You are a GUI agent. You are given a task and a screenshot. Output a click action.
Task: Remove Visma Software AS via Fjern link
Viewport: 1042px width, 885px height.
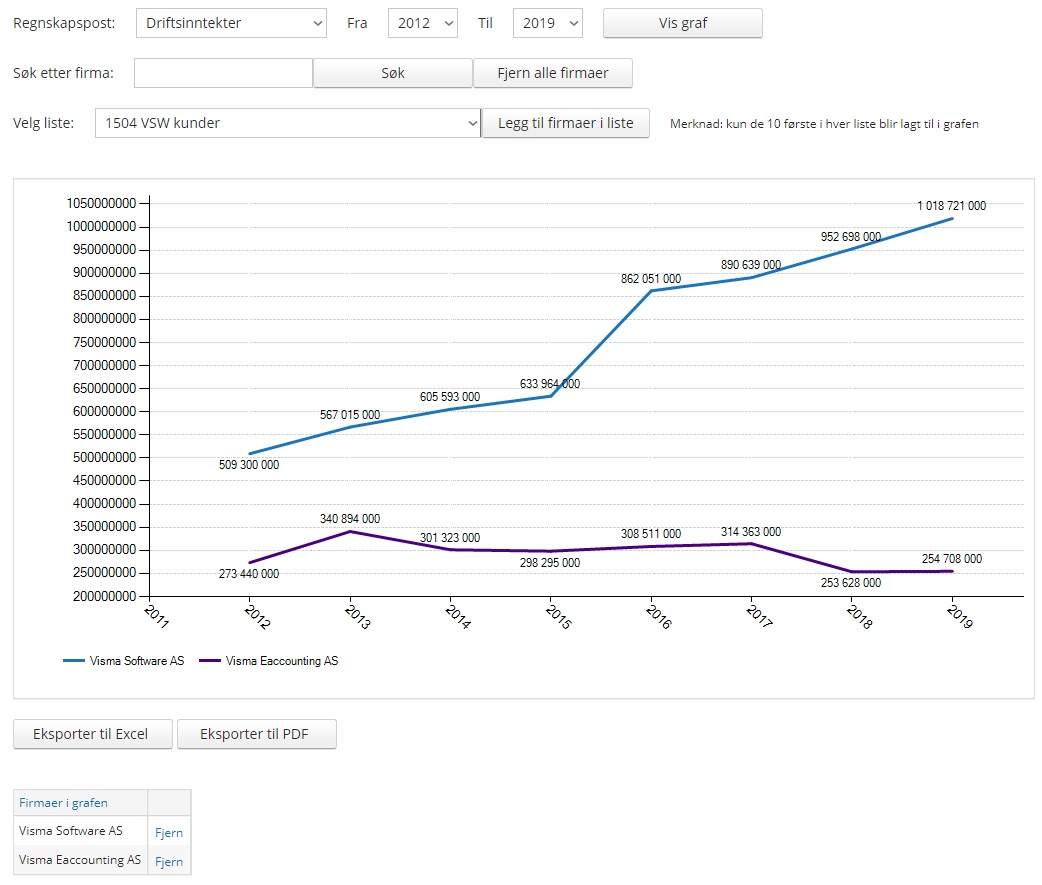(168, 832)
